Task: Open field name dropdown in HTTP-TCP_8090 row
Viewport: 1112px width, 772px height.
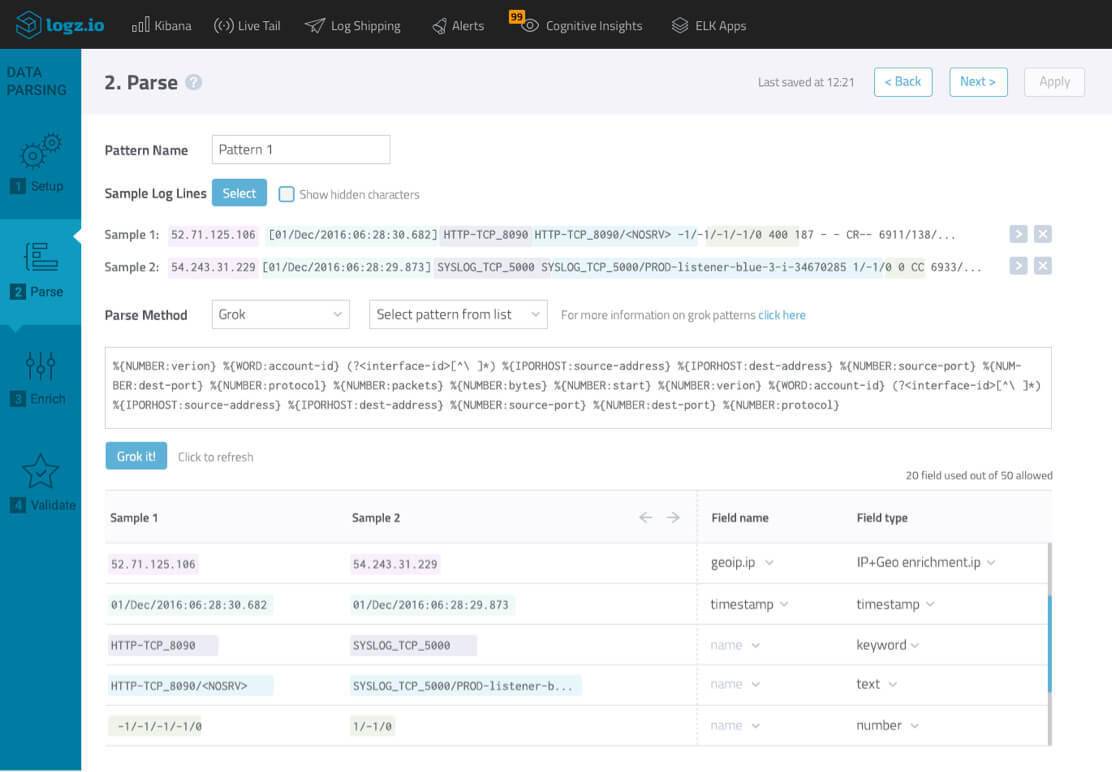Action: tap(735, 645)
